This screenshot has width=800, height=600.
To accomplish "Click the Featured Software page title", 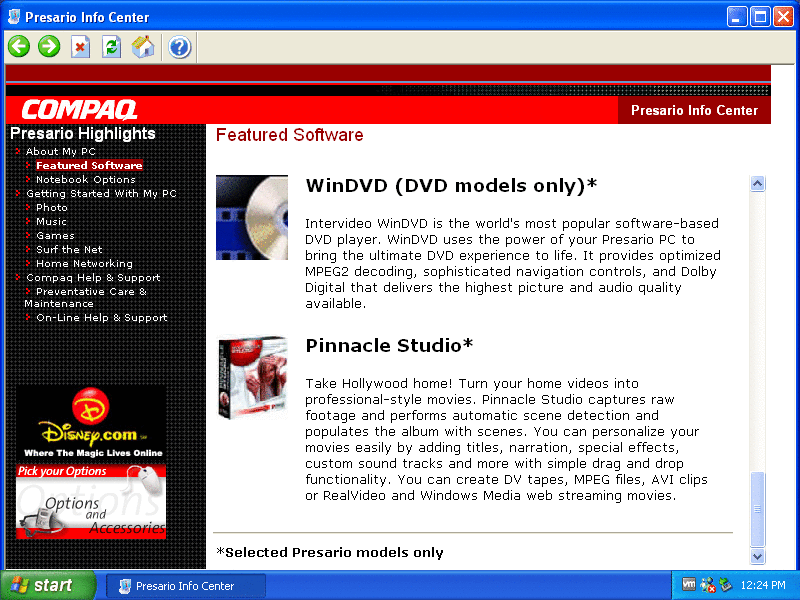I will click(289, 135).
